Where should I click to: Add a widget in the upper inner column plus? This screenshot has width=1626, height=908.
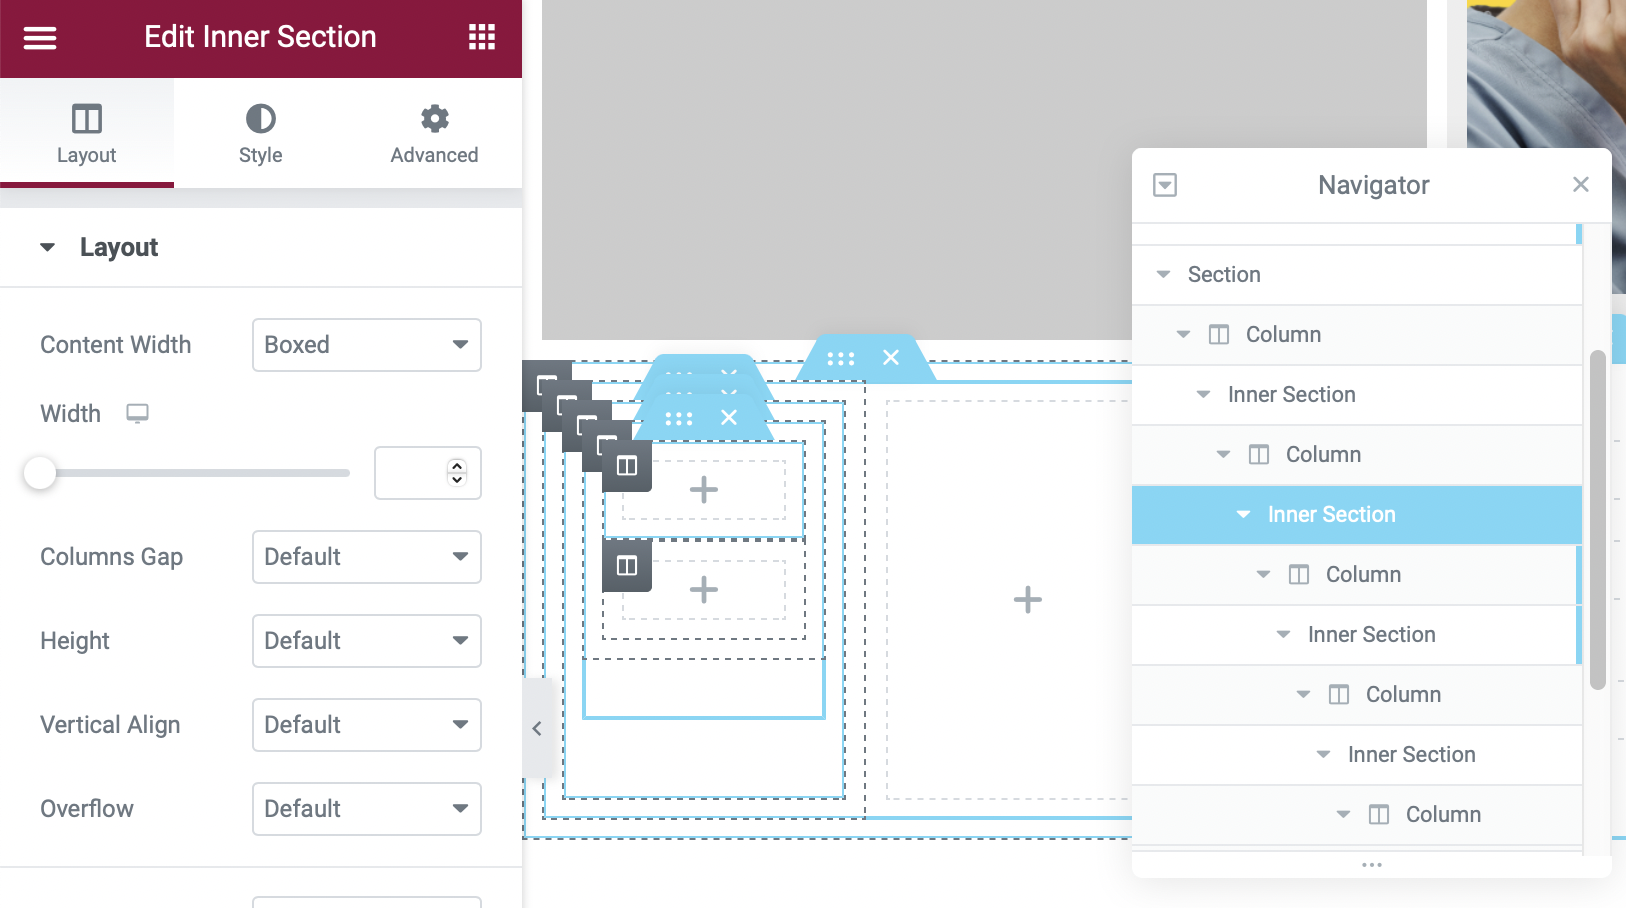click(x=704, y=490)
